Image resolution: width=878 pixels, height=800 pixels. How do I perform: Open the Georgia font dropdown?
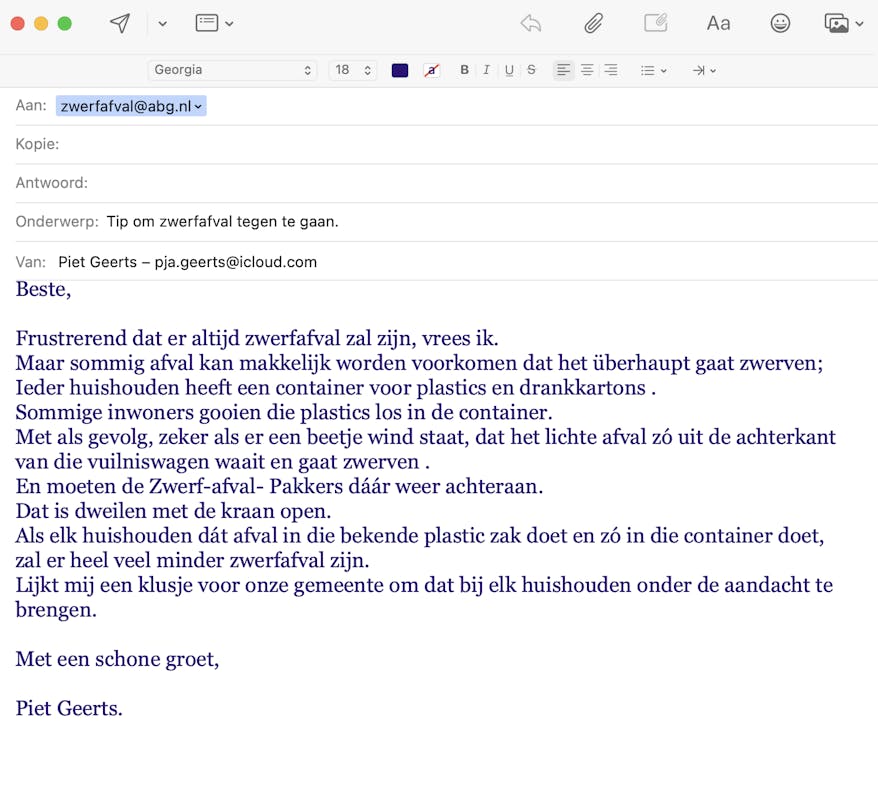coord(232,70)
